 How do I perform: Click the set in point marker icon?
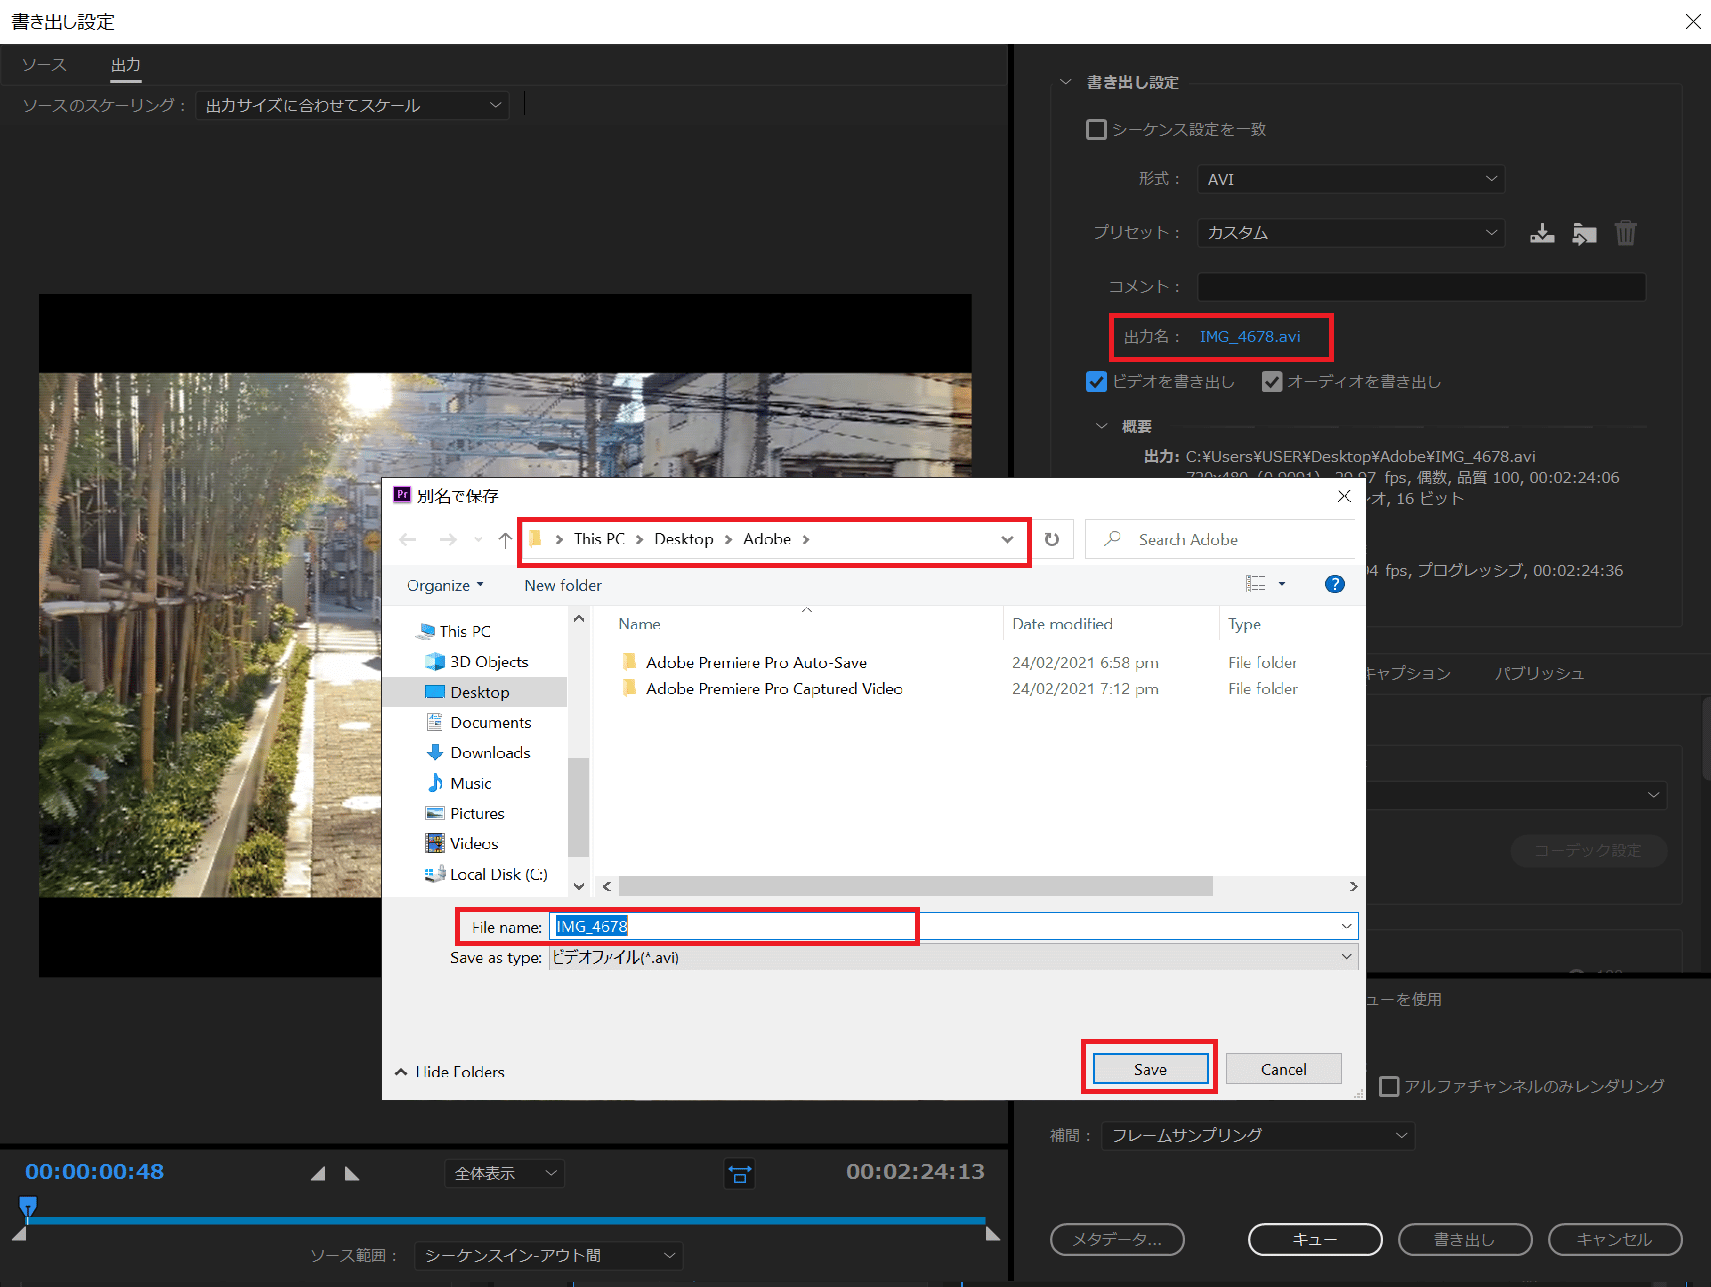coord(318,1173)
